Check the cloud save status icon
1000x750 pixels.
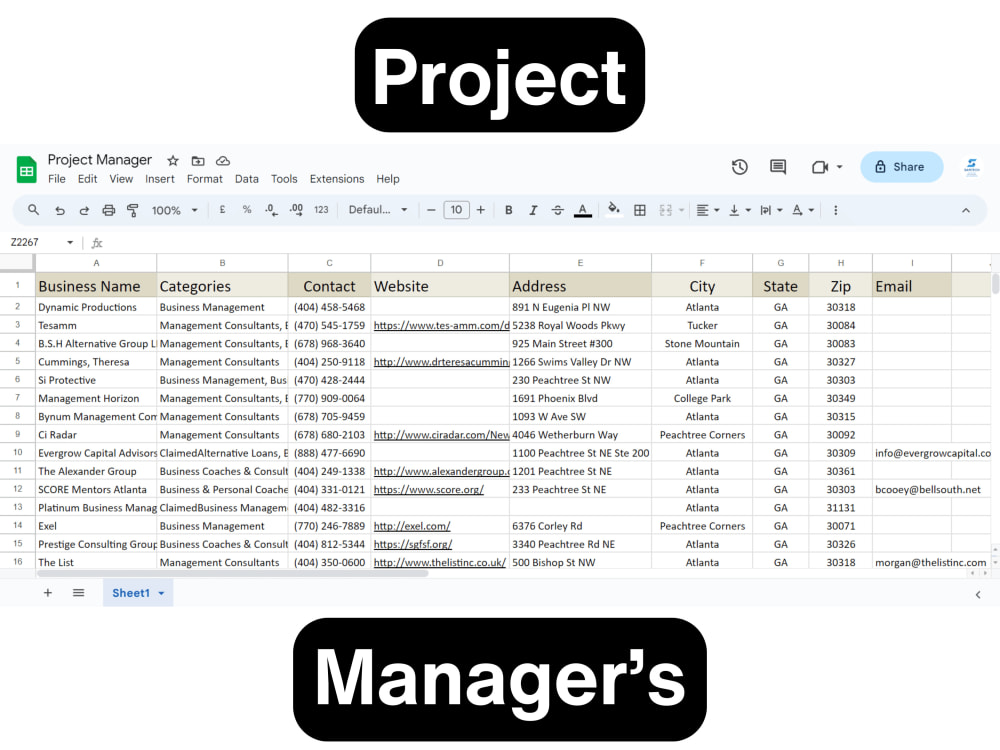click(x=223, y=161)
